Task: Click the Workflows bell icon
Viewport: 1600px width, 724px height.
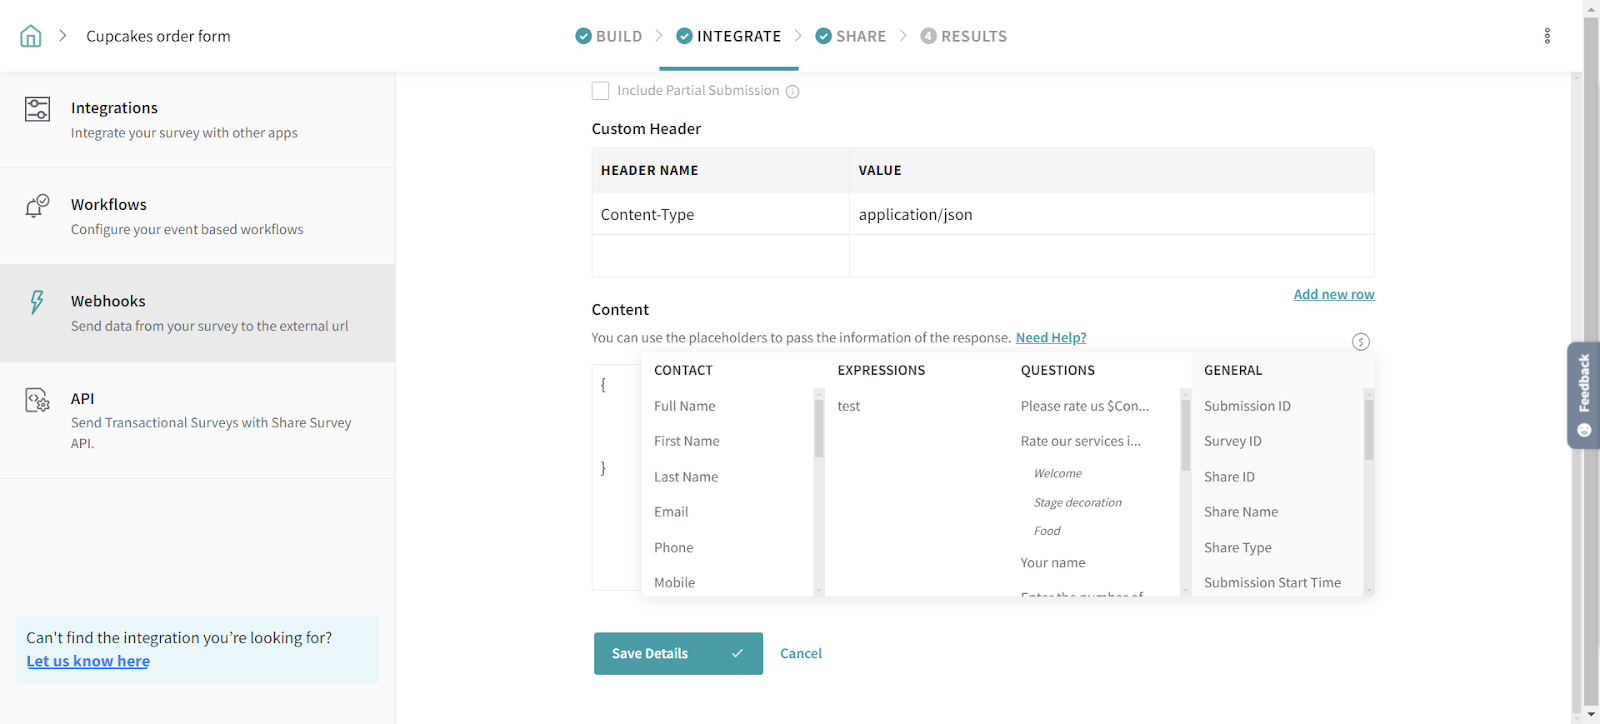Action: [37, 206]
